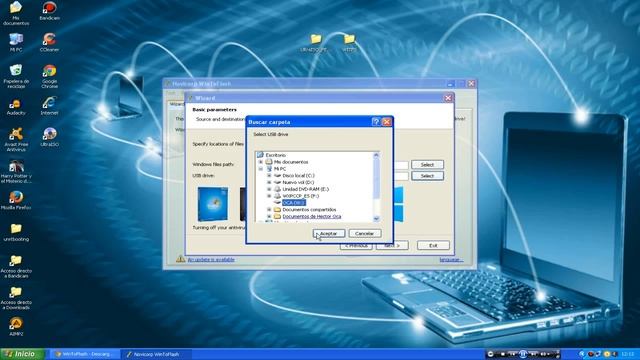Click Select beside USB drive field
The width and height of the screenshot is (640, 360).
pyautogui.click(x=427, y=176)
